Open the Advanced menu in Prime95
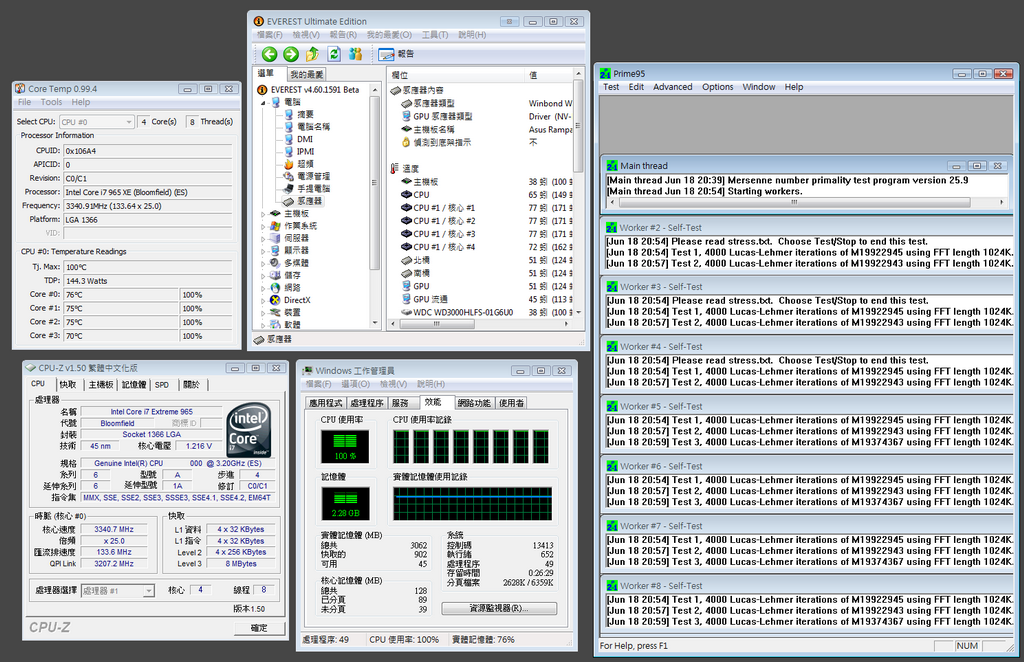Viewport: 1024px width, 662px height. (x=672, y=87)
